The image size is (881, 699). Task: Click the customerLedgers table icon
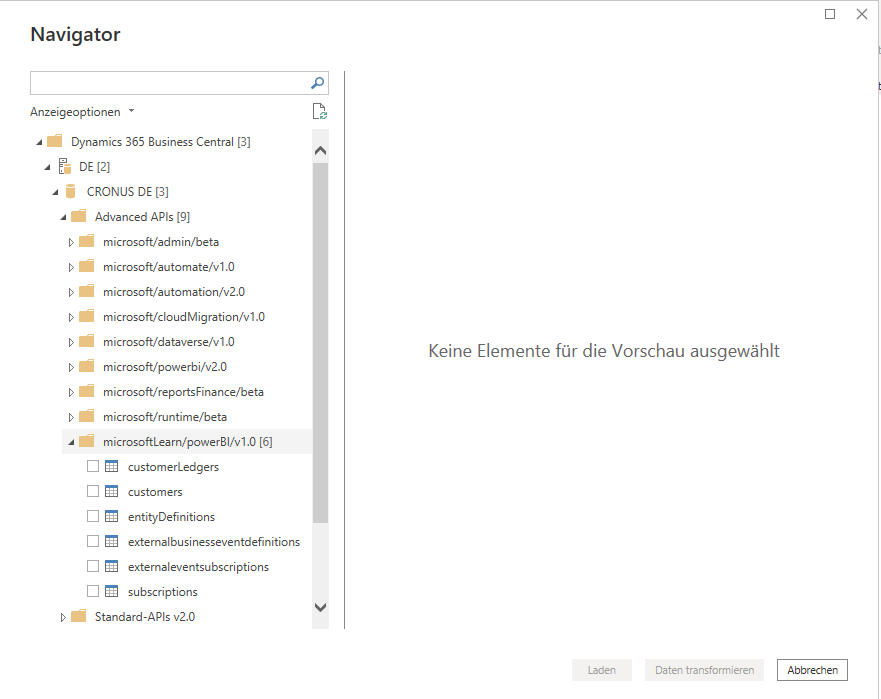tap(112, 466)
